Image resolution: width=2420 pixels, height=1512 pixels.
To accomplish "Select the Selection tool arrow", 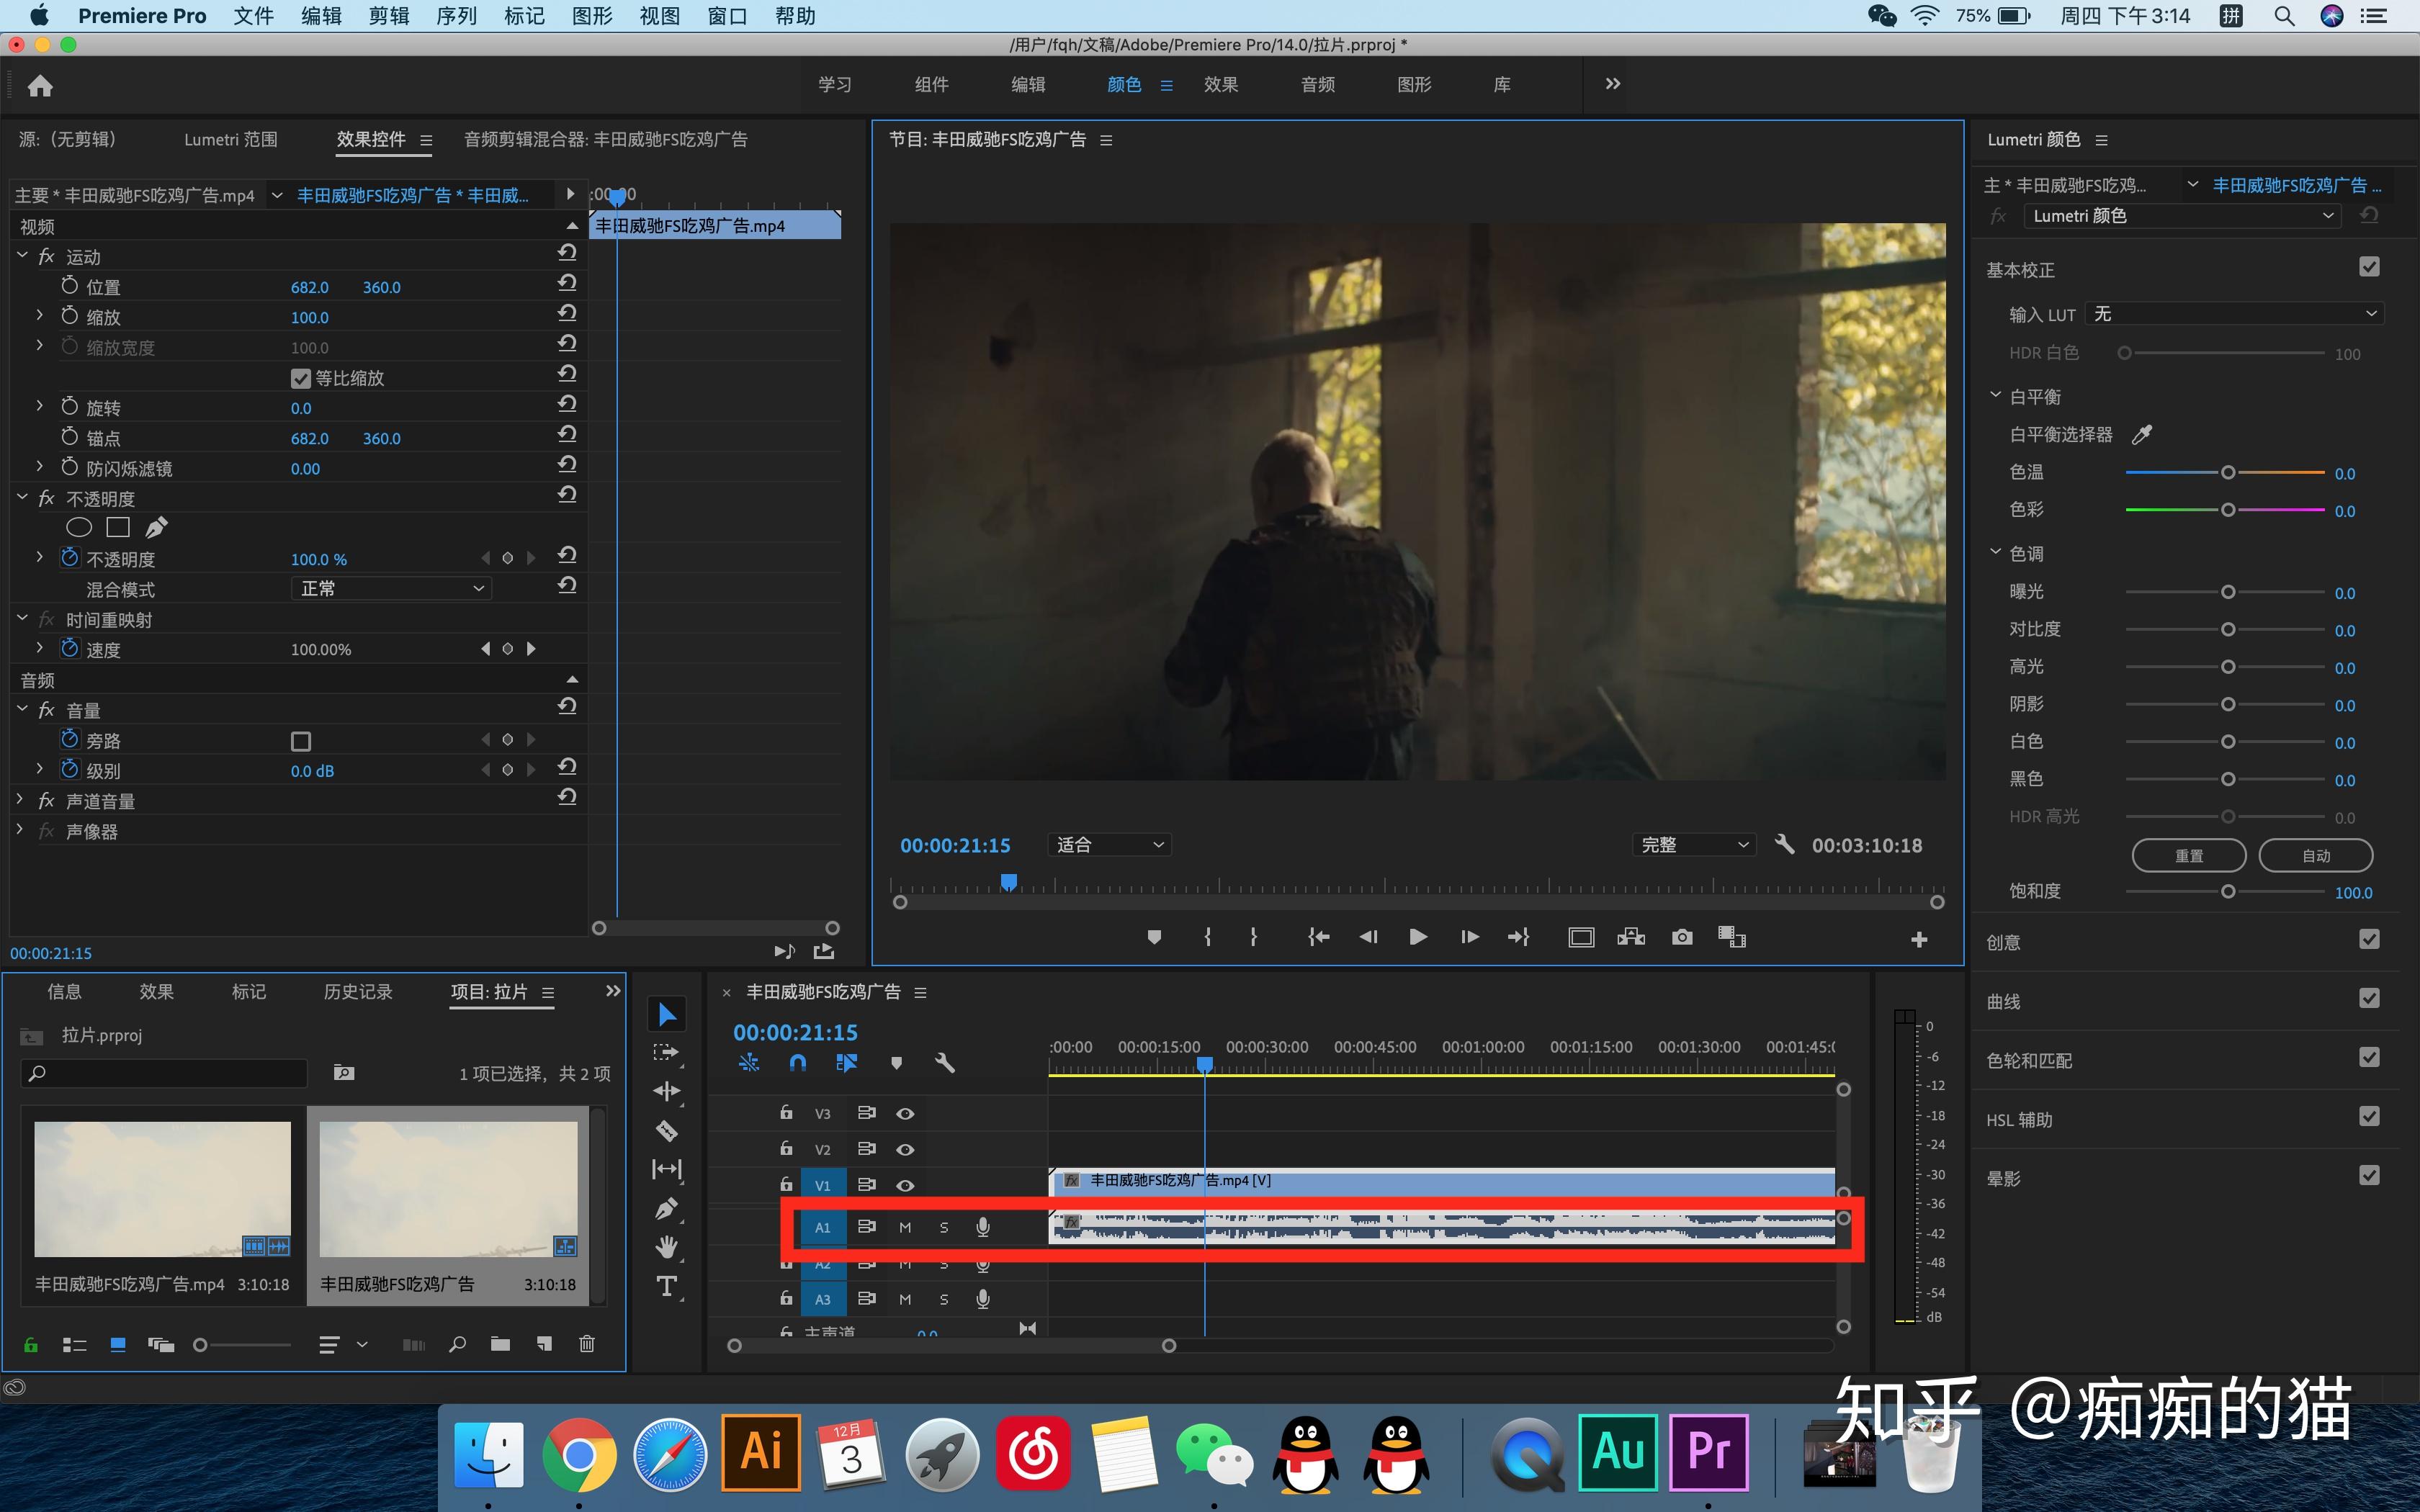I will 667,1014.
